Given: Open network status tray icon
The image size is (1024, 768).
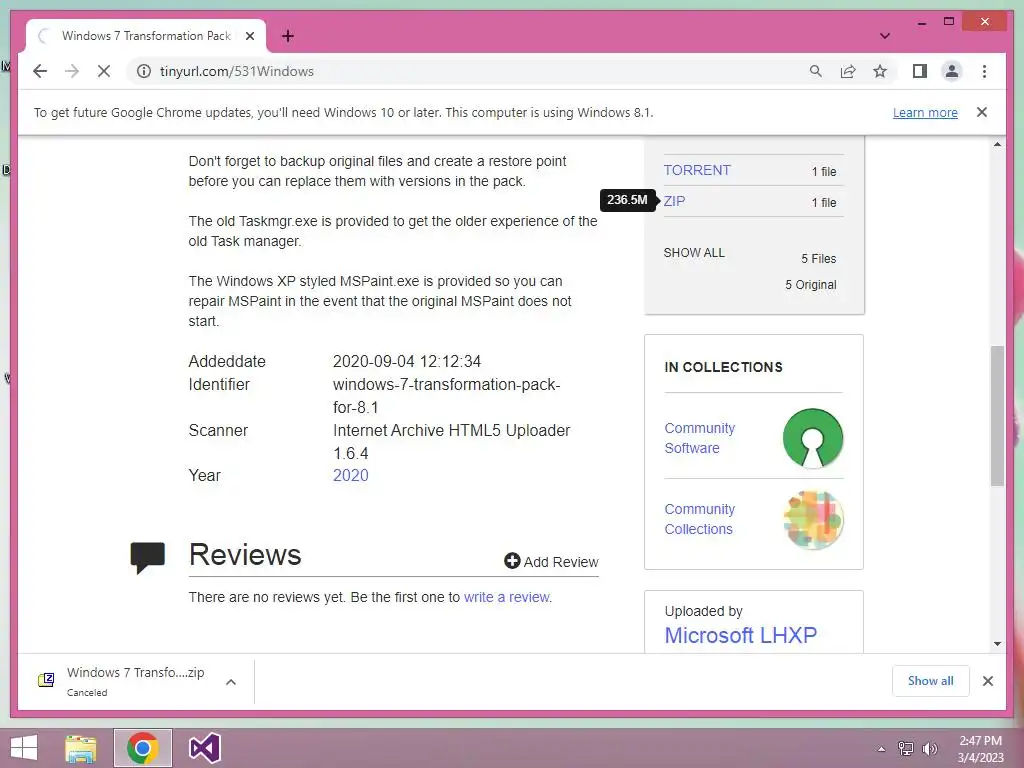Looking at the screenshot, I should click(x=905, y=749).
